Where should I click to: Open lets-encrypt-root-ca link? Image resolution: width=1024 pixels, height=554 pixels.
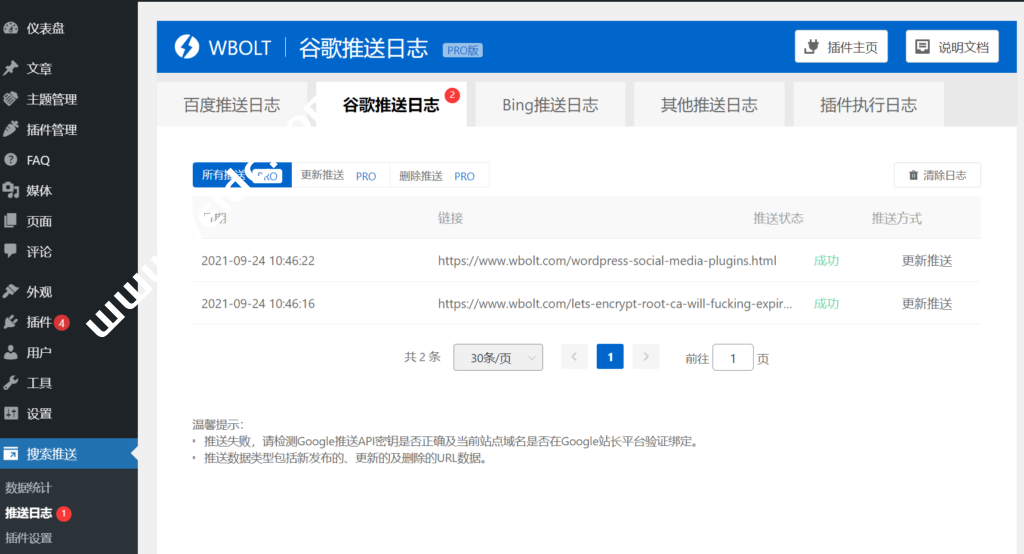tap(615, 304)
